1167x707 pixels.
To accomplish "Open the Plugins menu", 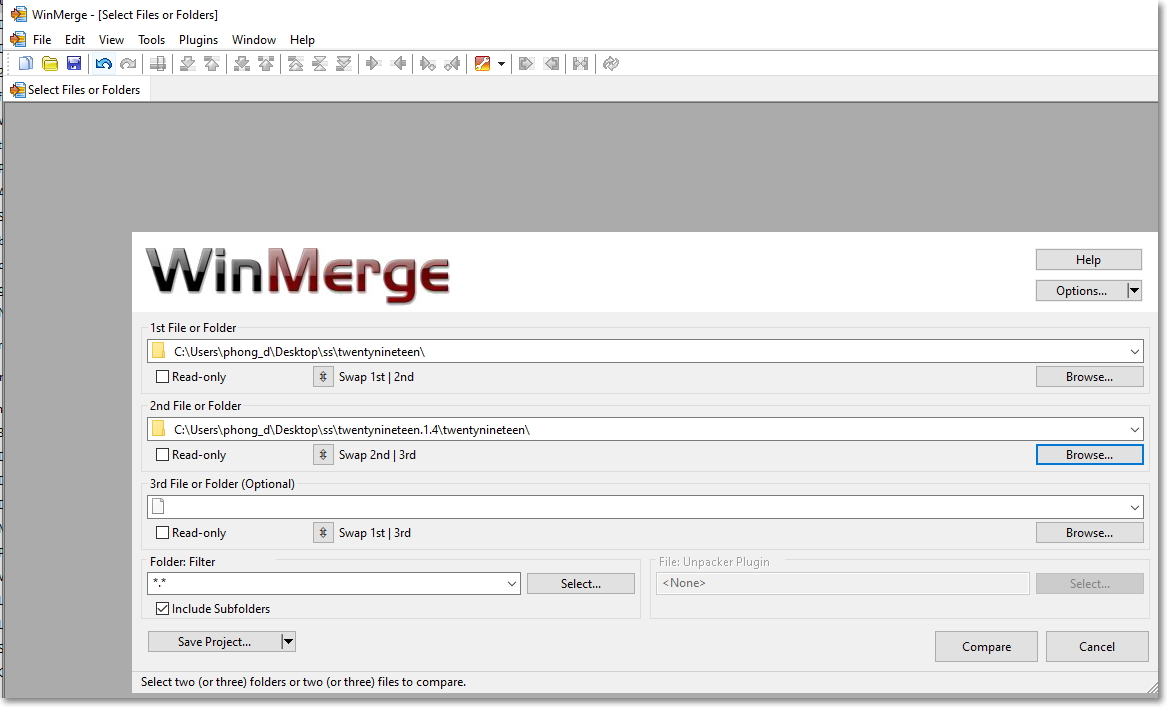I will (199, 39).
